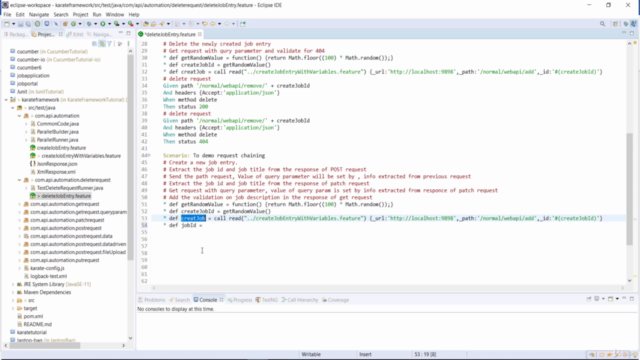Click the Pin Console icon

tap(589, 298)
